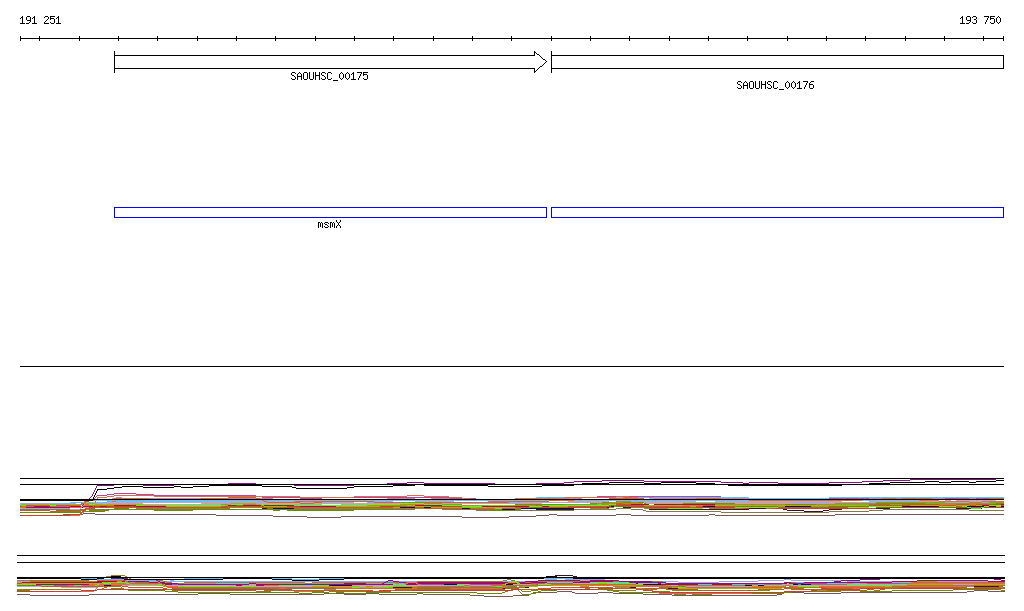Click the msmX text label

click(x=329, y=225)
